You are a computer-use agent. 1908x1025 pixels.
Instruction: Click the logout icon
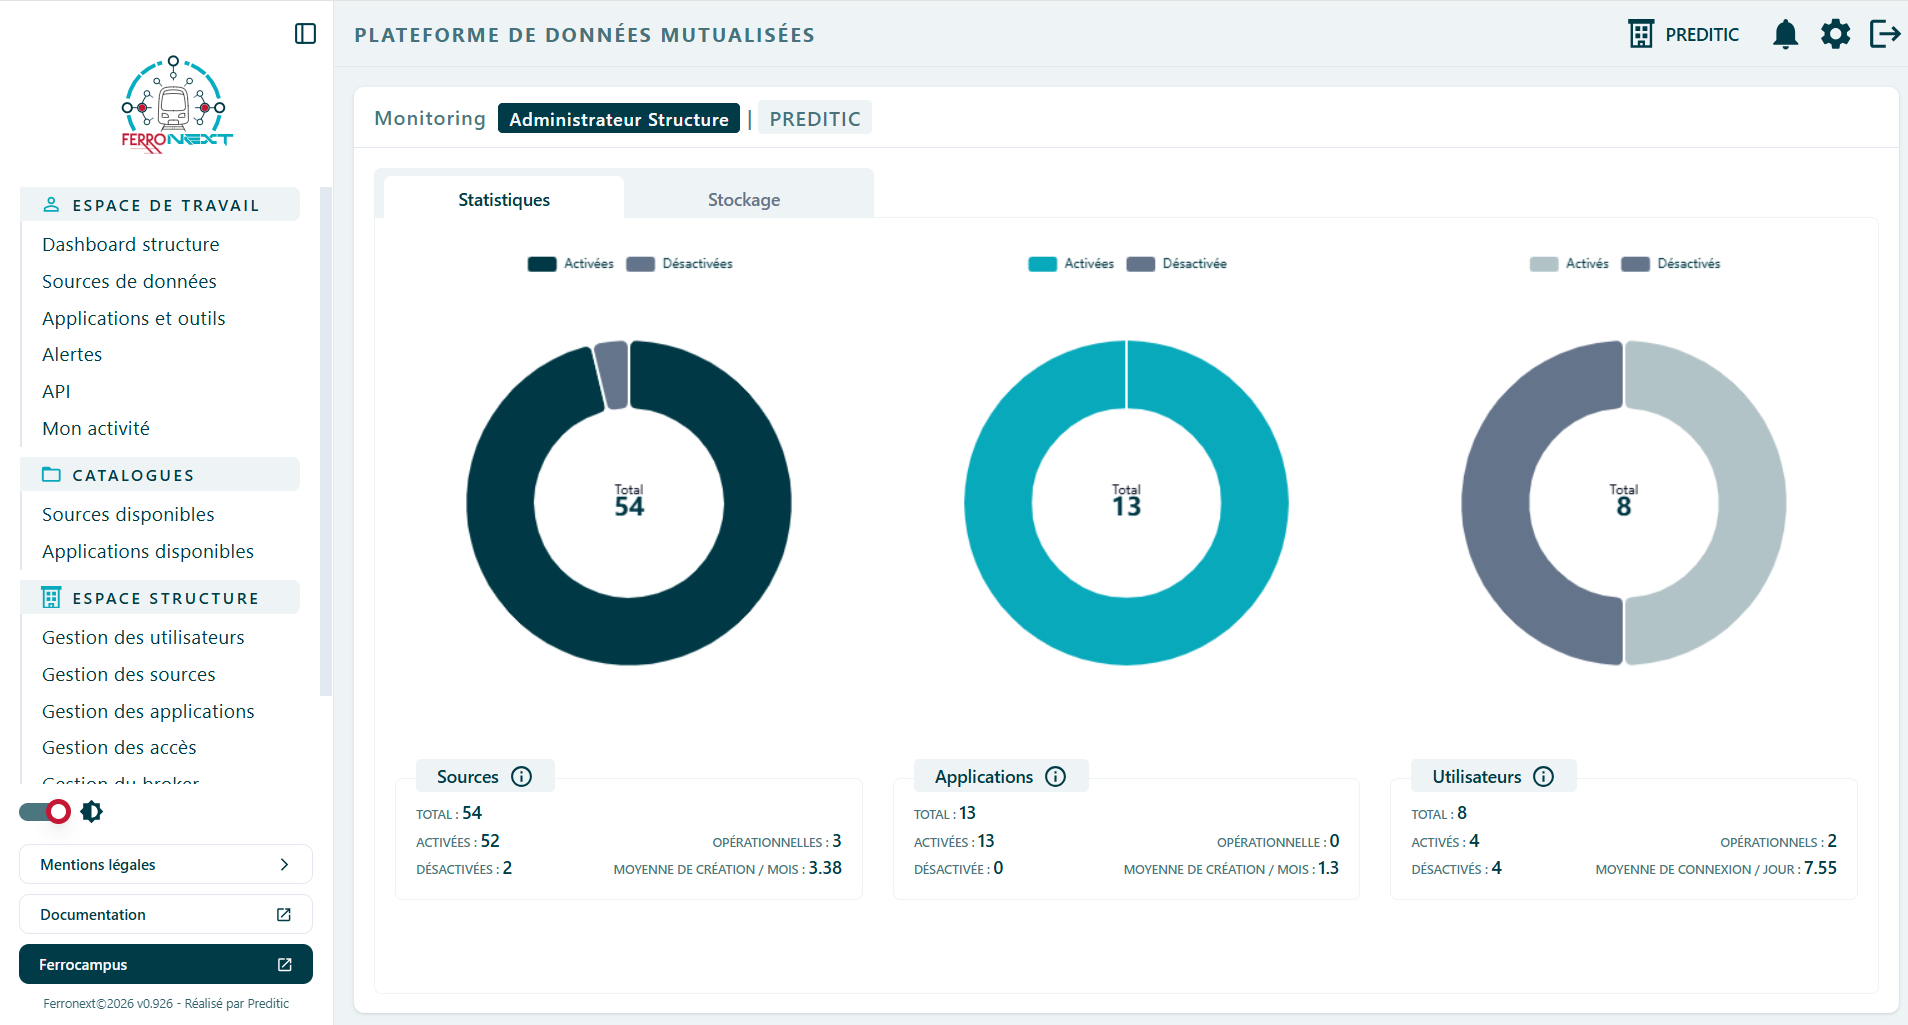tap(1885, 34)
